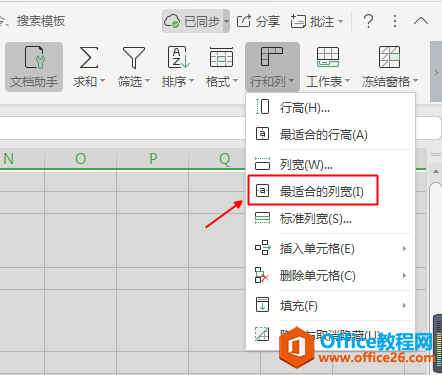Show more ribbon tools with right arrow
Viewport: 442px width, 375px height.
pyautogui.click(x=436, y=72)
